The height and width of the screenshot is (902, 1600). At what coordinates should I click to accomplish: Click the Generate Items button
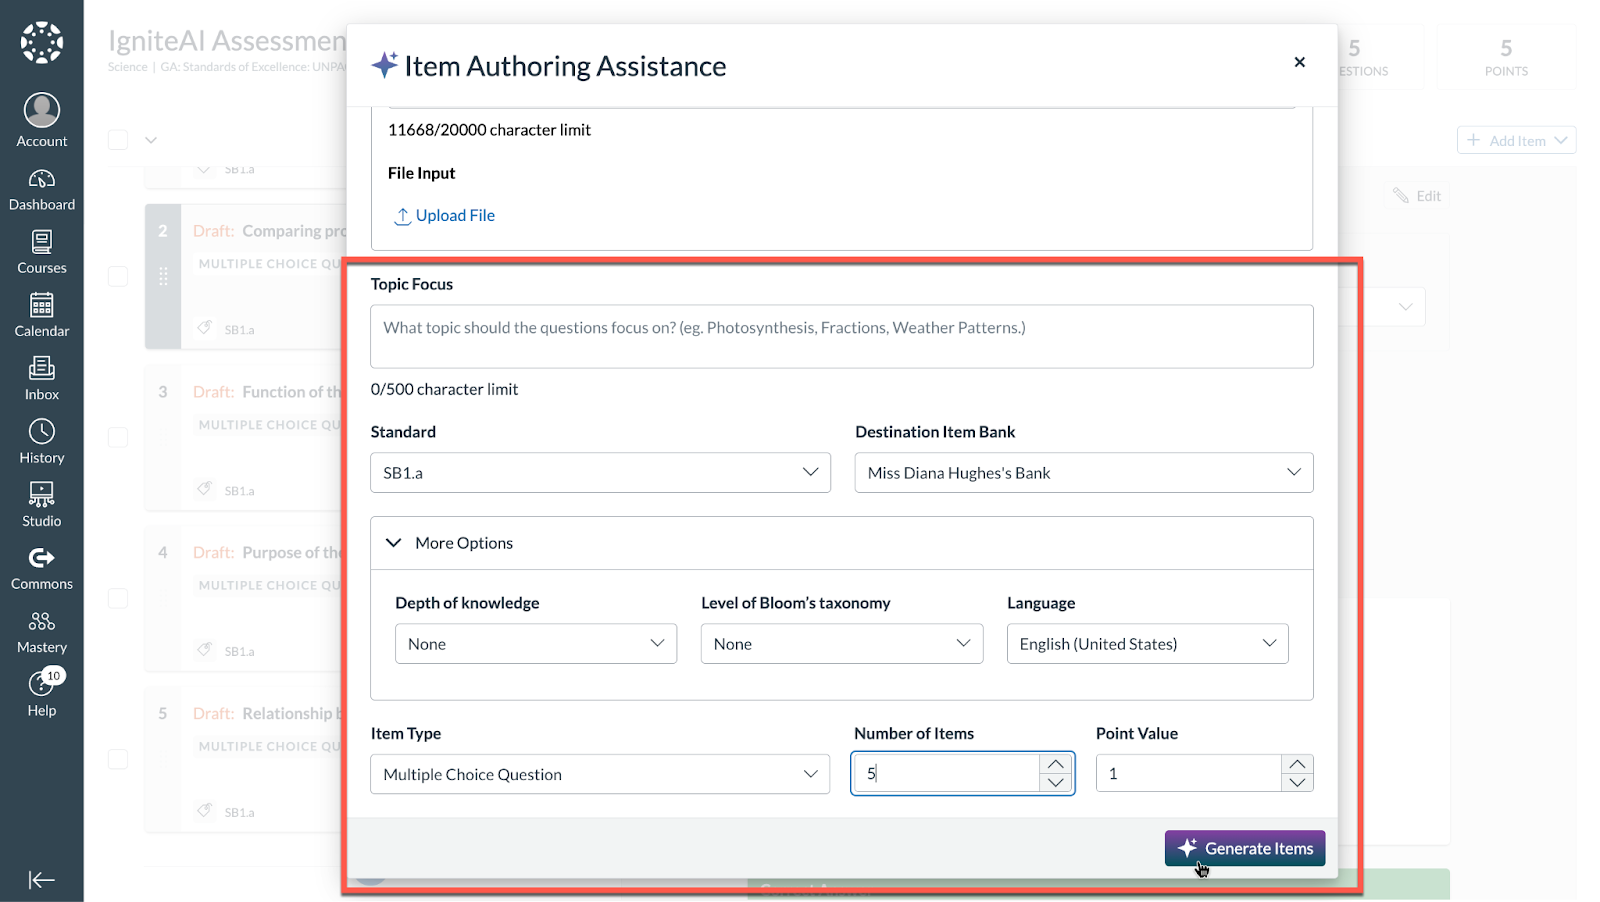point(1245,848)
